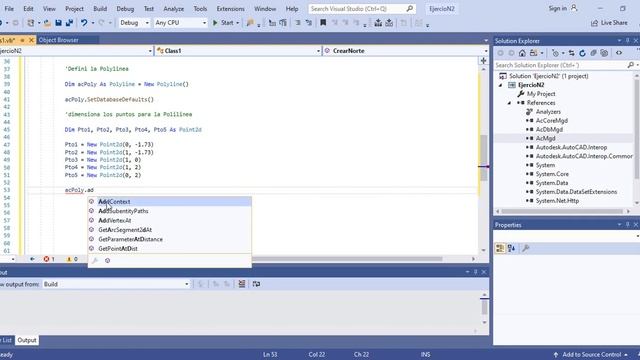Select GetPointAtDist suggestion
The width and height of the screenshot is (640, 360).
pos(169,249)
